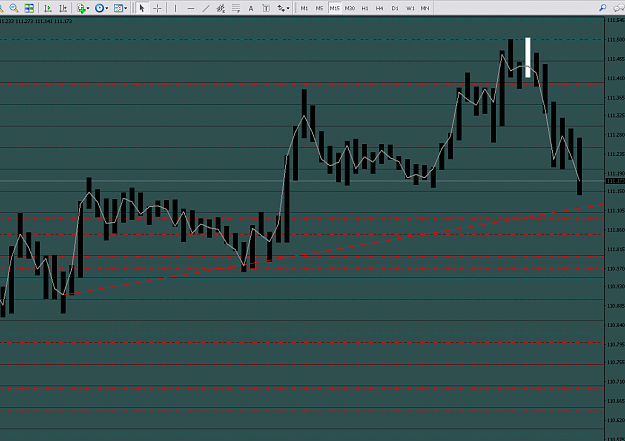Expand the Arrows tool dropdown arrow

click(x=288, y=8)
